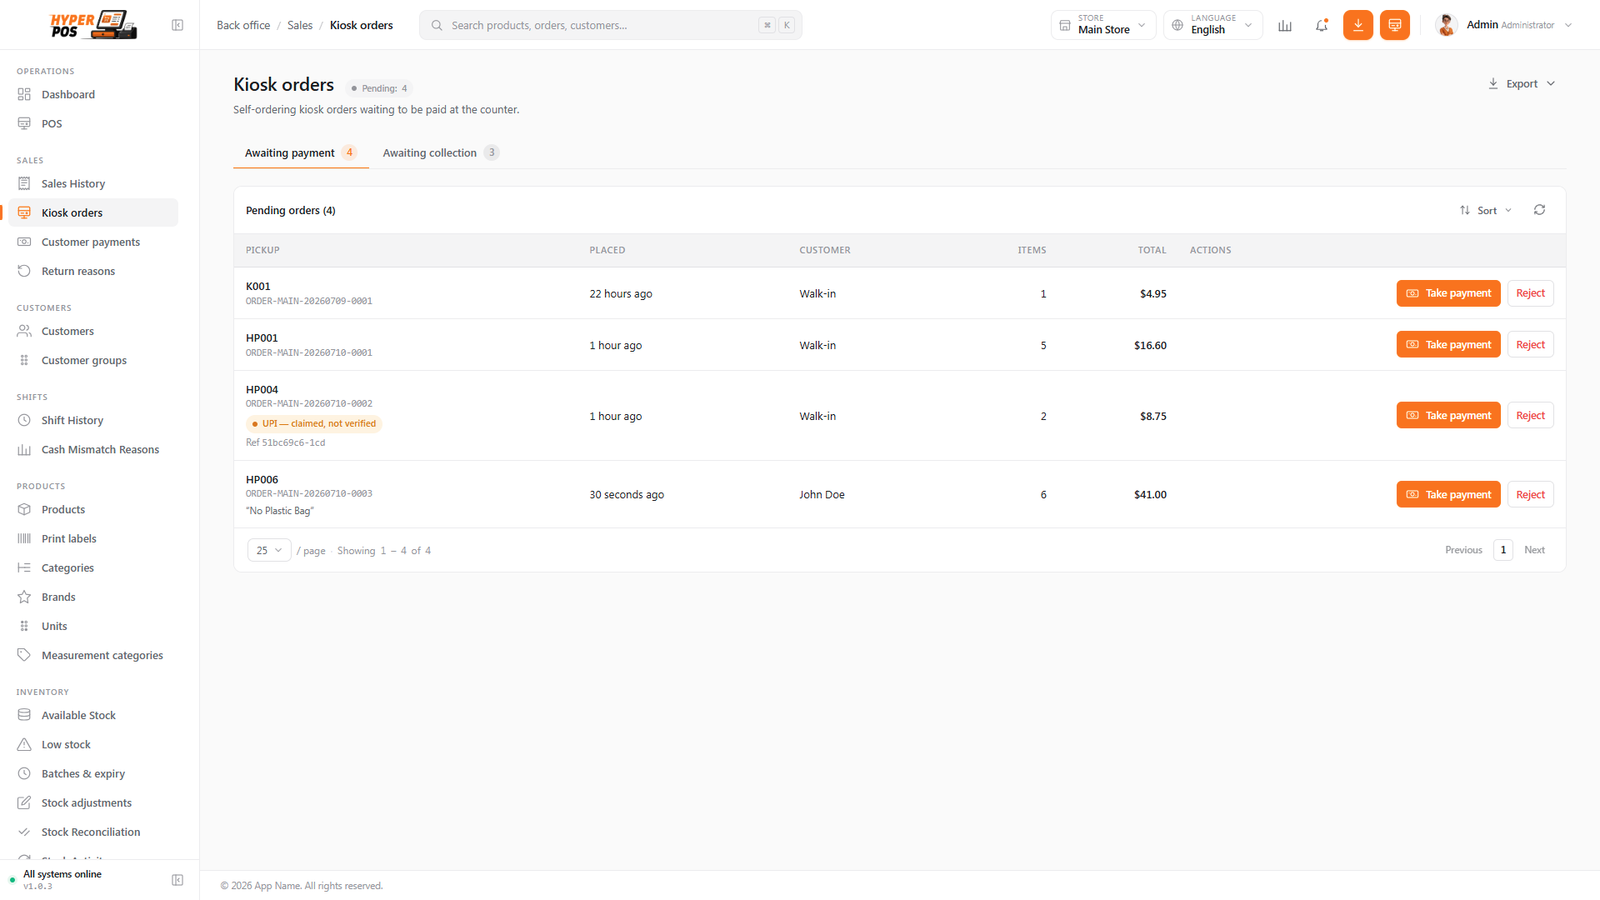Click the All systems online status
The image size is (1600, 900).
(62, 874)
